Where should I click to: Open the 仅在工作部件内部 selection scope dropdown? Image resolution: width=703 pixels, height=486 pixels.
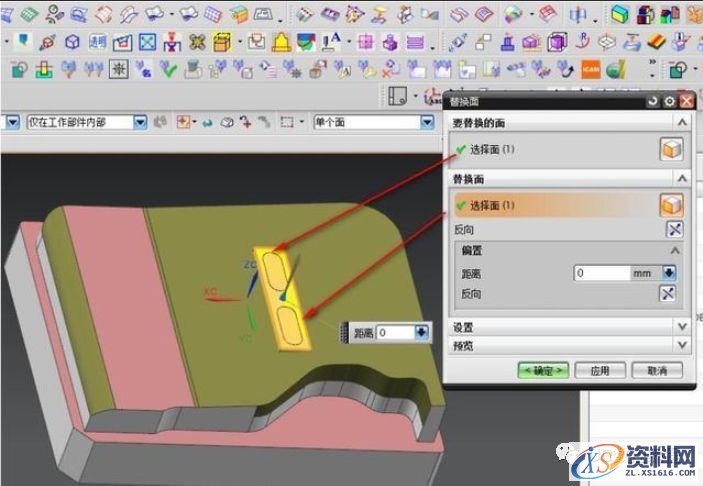pyautogui.click(x=140, y=122)
